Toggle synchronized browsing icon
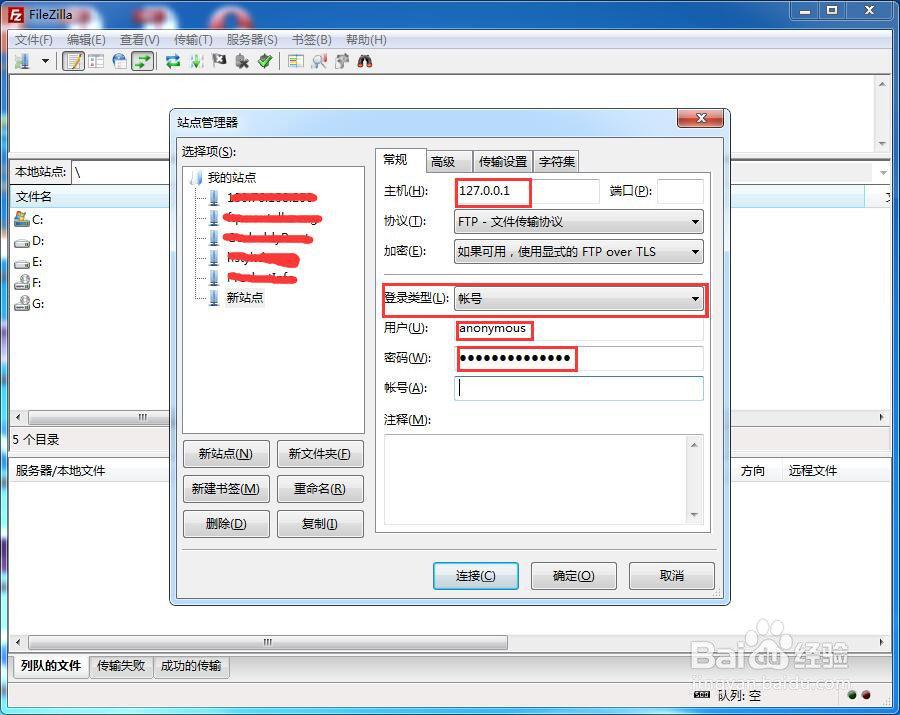Screen dimensions: 900x715 342,61
